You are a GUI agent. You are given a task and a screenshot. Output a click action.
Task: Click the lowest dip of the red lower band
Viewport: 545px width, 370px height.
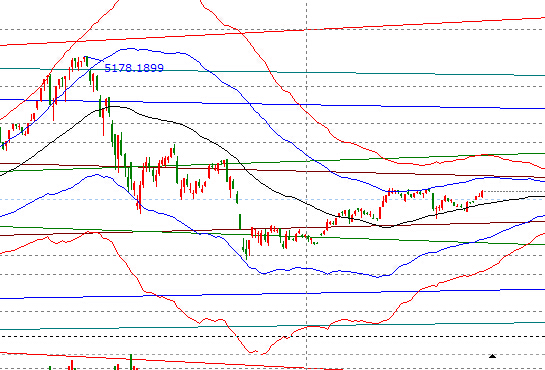click(x=253, y=352)
